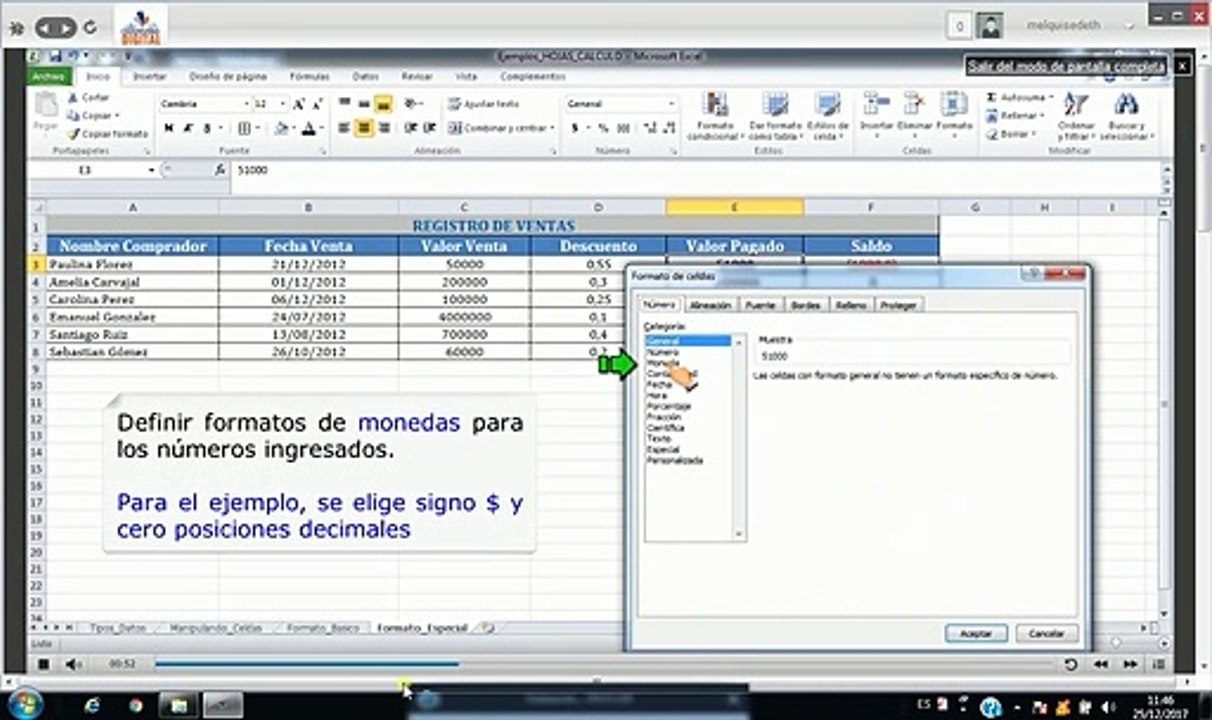Click Salir del modo de pantalla completa

point(1065,67)
